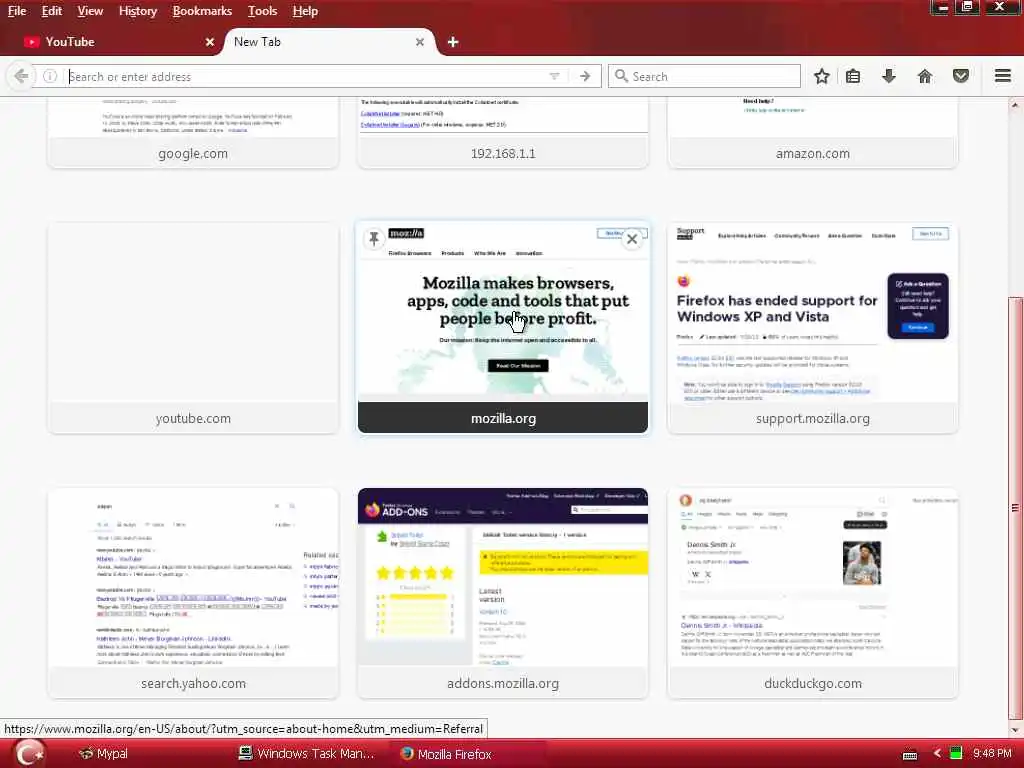This screenshot has height=768, width=1024.
Task: Open the 192.168.1.1 tile
Action: (503, 131)
